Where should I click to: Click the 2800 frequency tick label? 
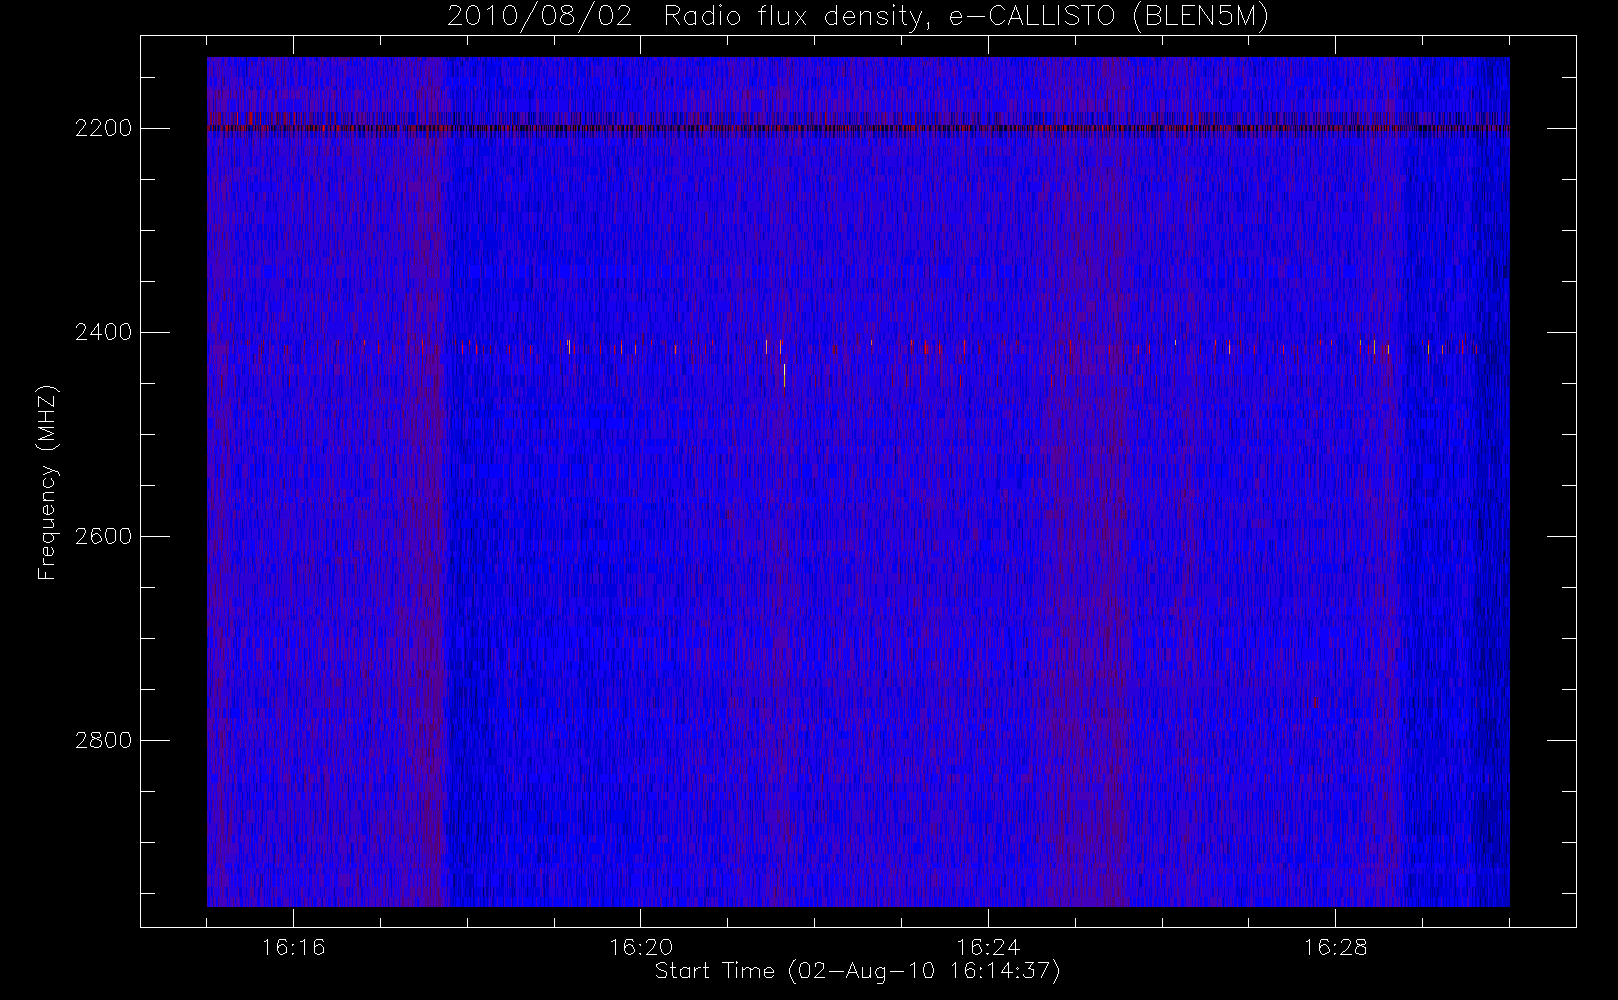click(x=103, y=740)
